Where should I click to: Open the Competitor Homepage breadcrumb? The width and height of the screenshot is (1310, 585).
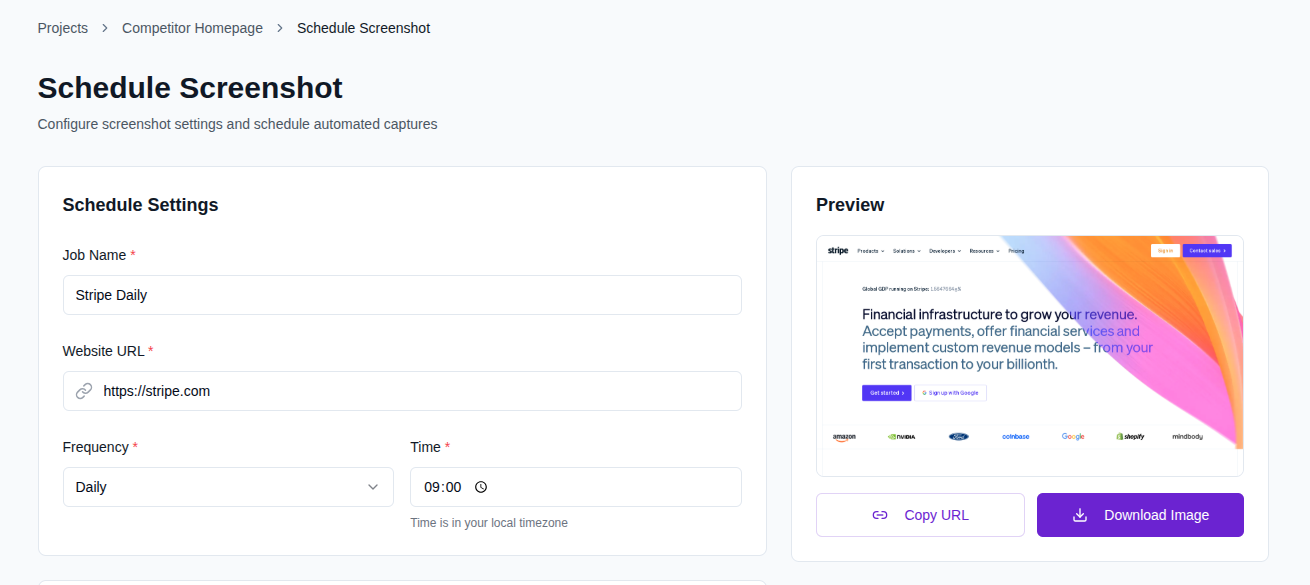pos(192,27)
